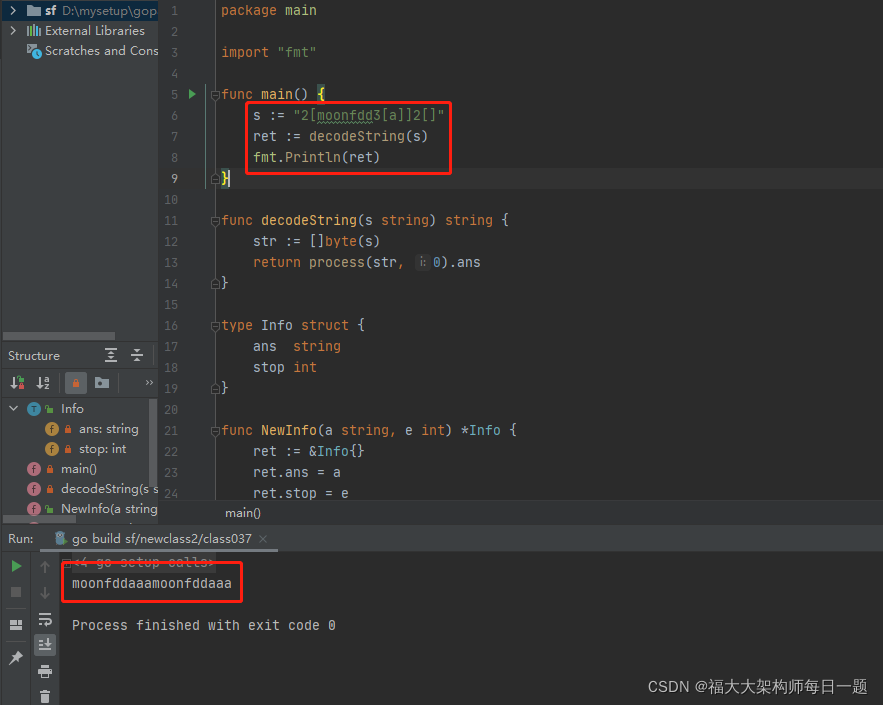This screenshot has height=705, width=883.
Task: Print the Run console output
Action: pos(45,671)
